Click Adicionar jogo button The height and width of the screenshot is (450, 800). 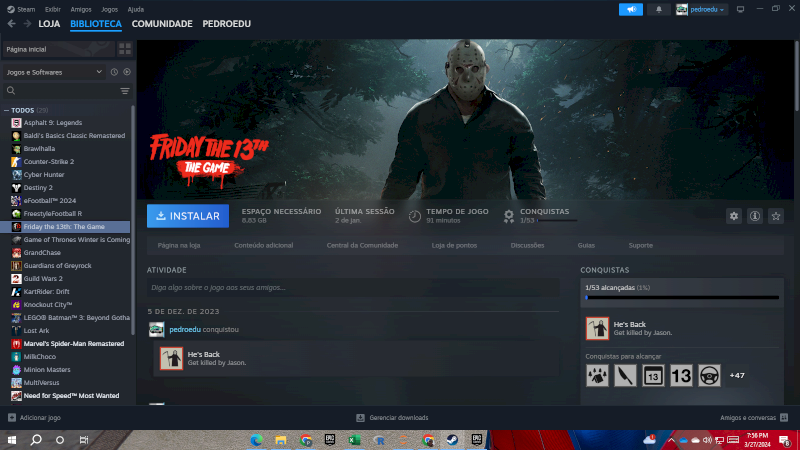point(34,417)
